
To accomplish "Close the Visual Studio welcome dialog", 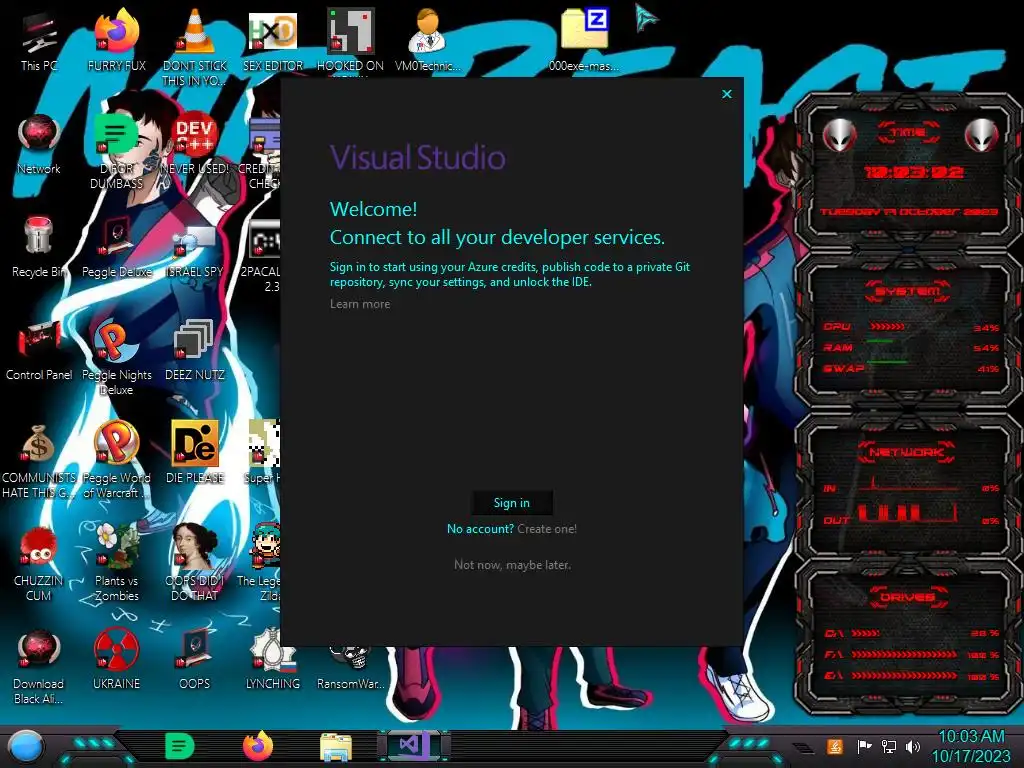I will click(x=727, y=94).
